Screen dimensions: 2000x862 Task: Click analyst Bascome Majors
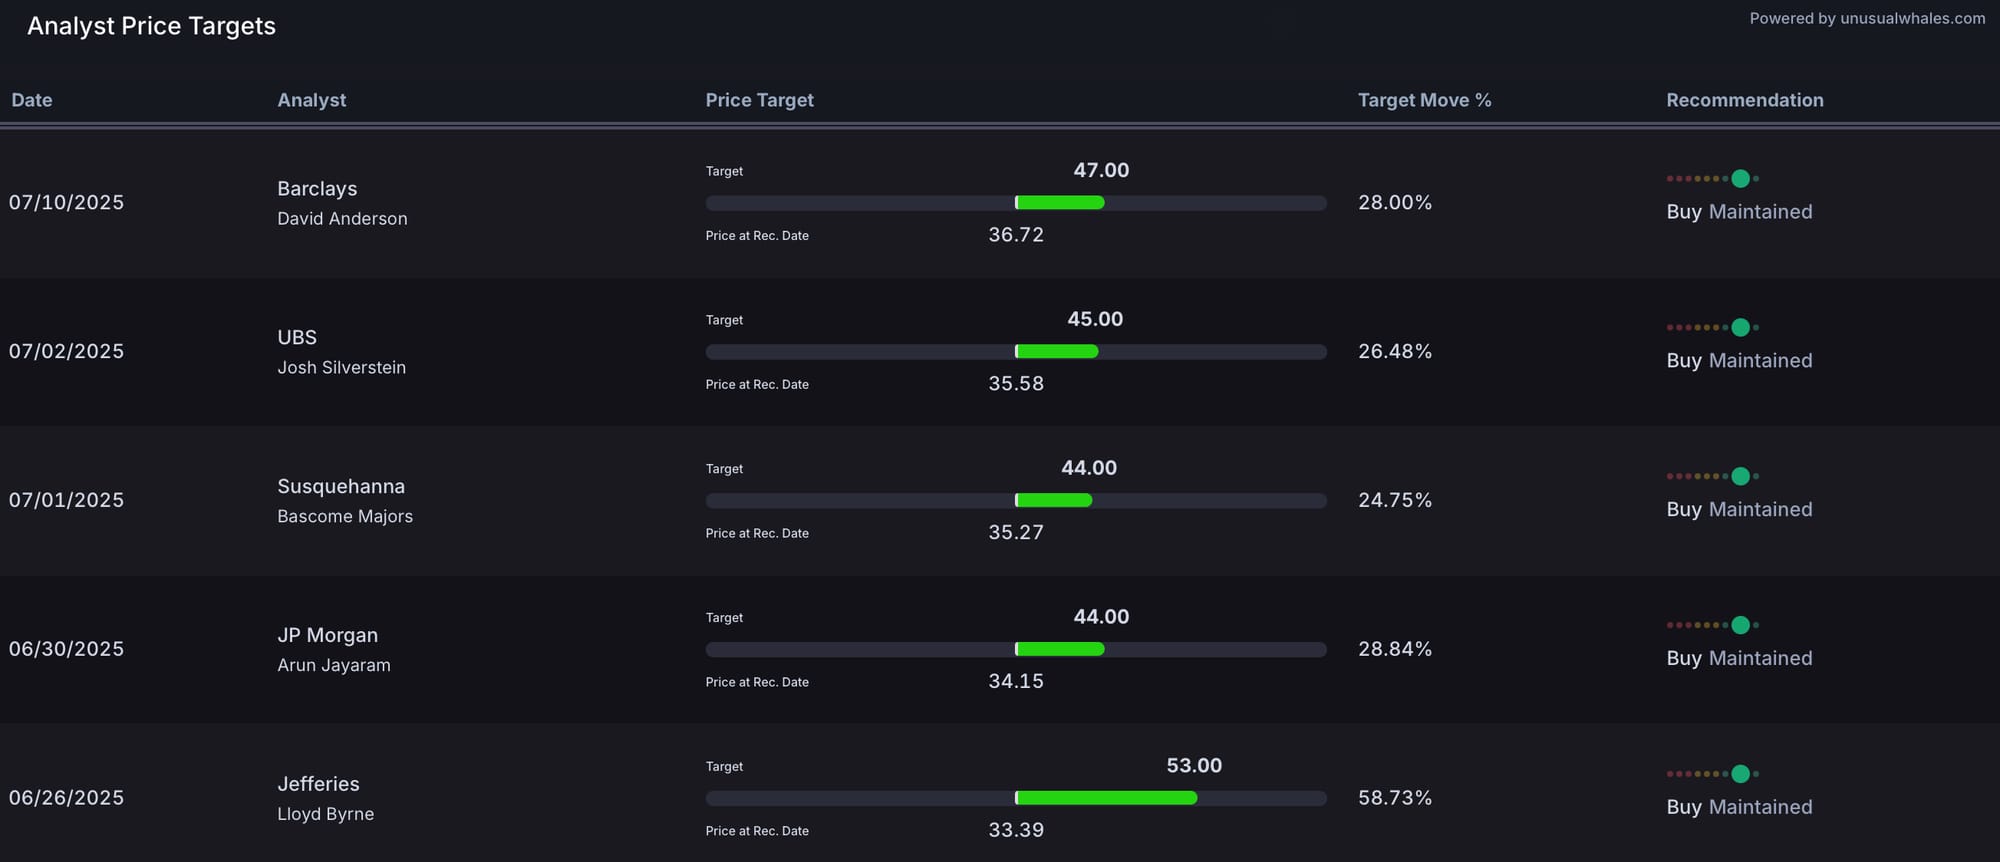(x=345, y=517)
